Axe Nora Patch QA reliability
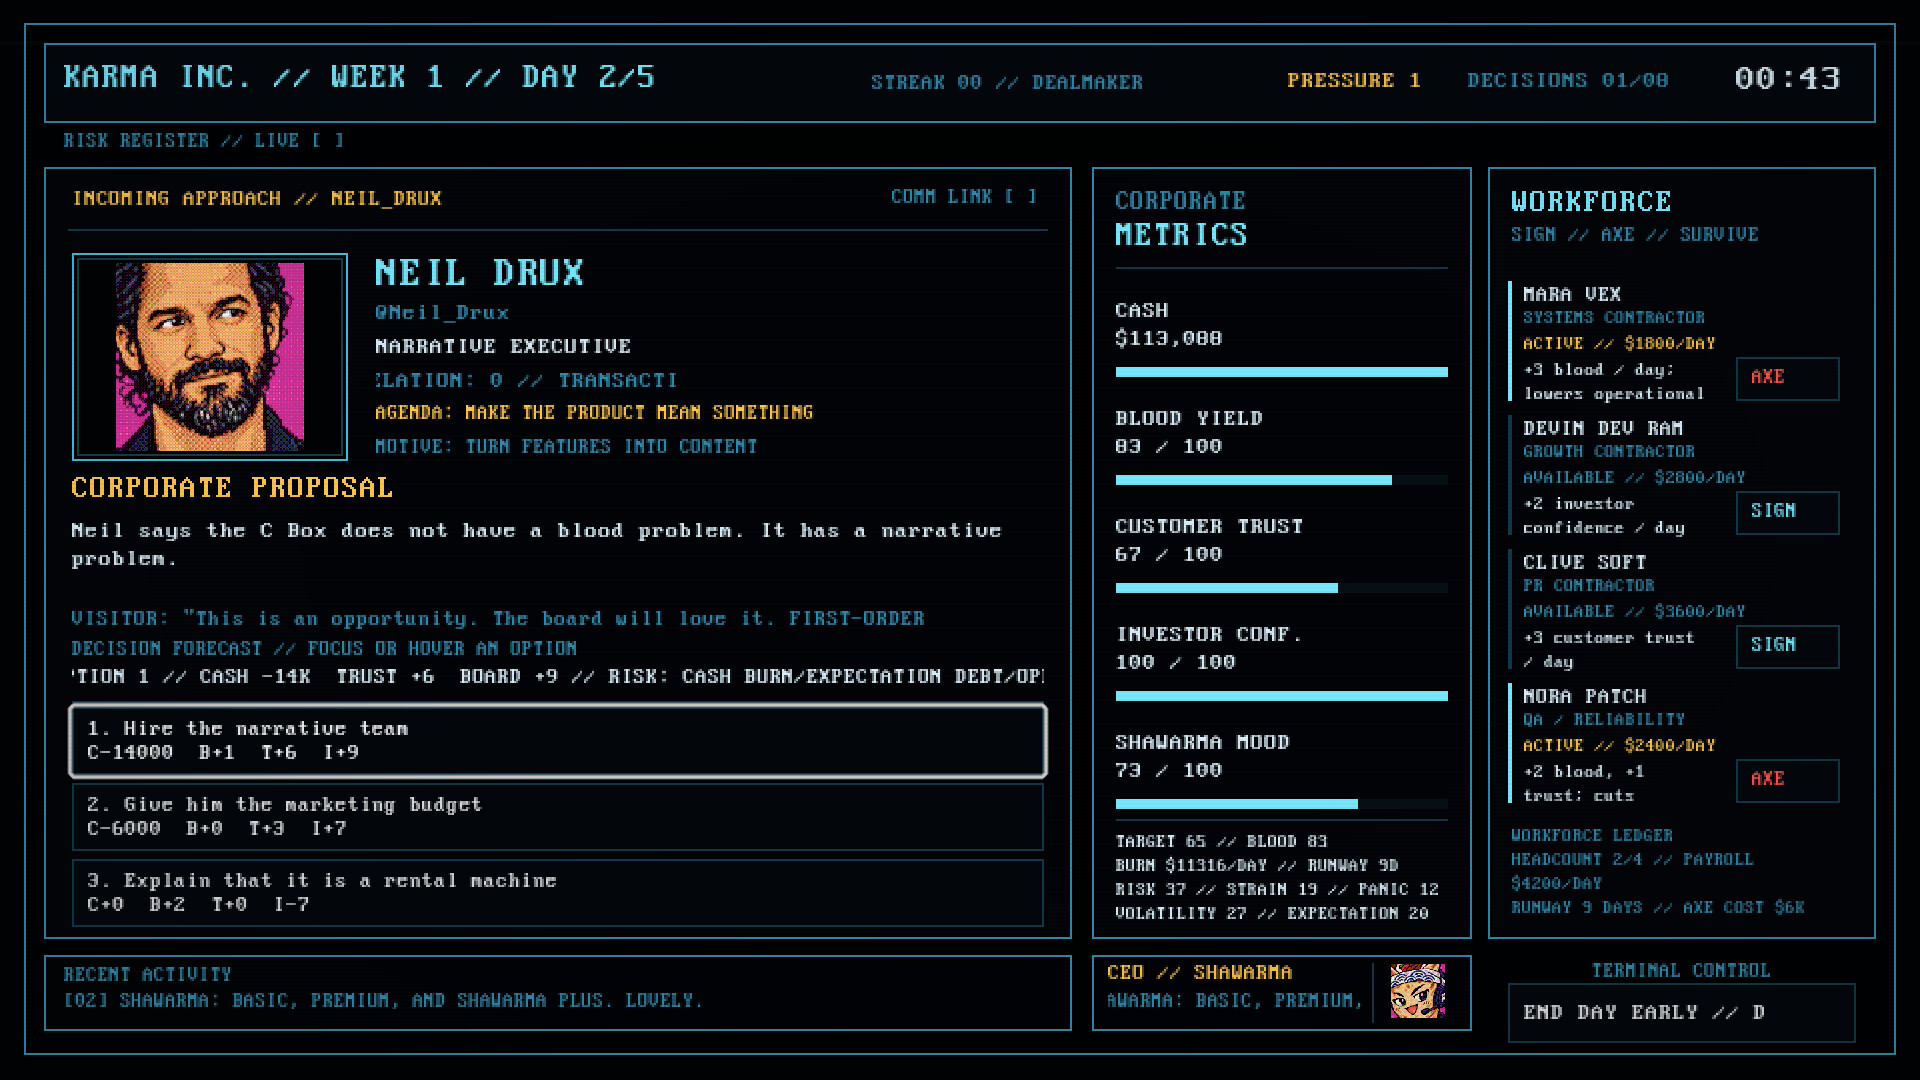Screen dimensions: 1920x1080 pyautogui.click(x=1787, y=780)
